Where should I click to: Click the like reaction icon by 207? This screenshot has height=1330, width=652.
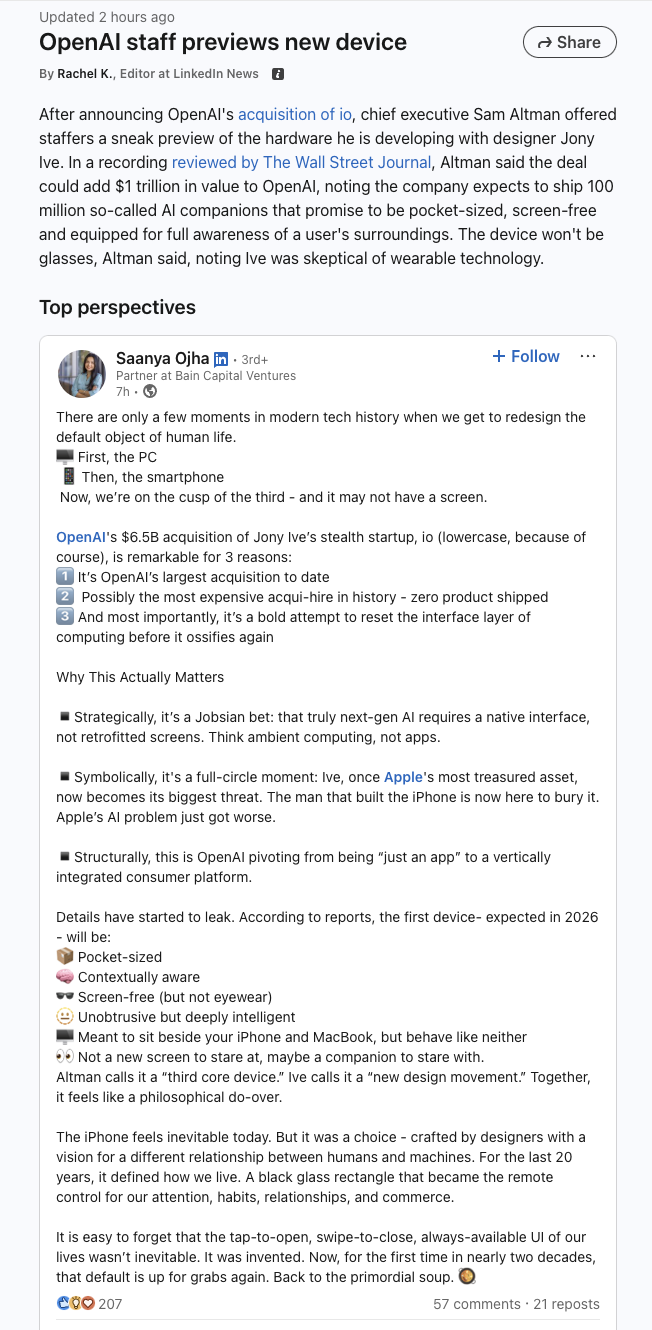pos(64,1303)
